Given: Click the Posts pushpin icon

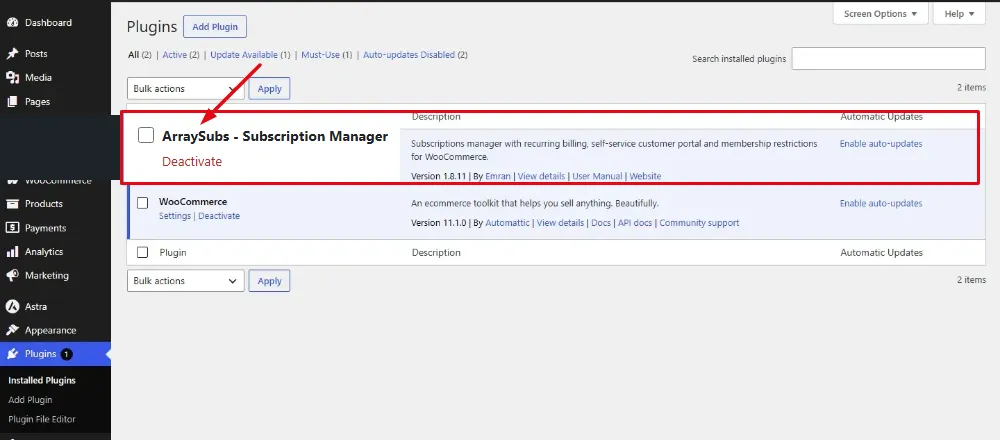Looking at the screenshot, I should [x=12, y=54].
